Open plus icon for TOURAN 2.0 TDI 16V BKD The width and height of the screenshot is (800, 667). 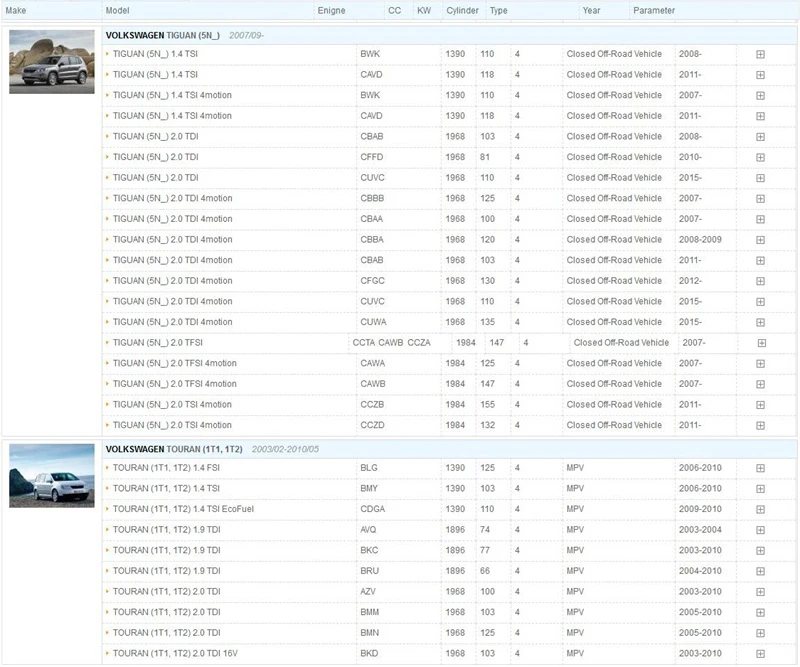tap(760, 654)
